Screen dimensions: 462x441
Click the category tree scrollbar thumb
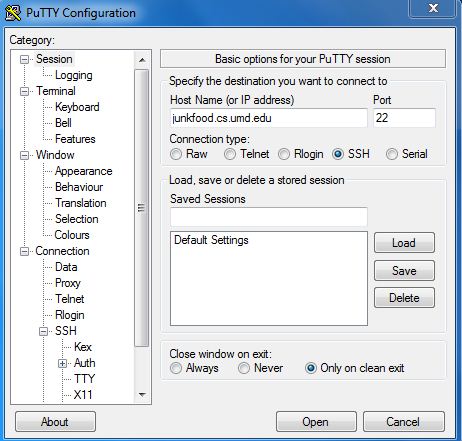click(x=142, y=208)
